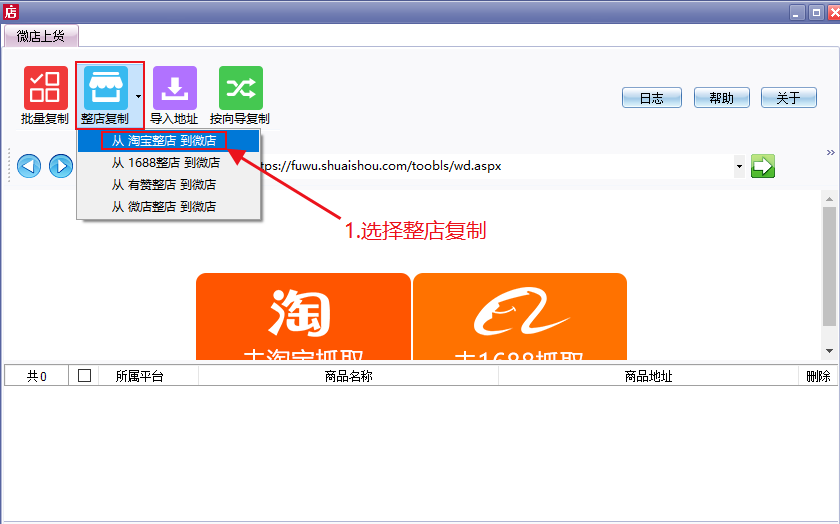Select 从 淘宝整店 到微店 menu item
The image size is (840, 524).
[x=168, y=141]
